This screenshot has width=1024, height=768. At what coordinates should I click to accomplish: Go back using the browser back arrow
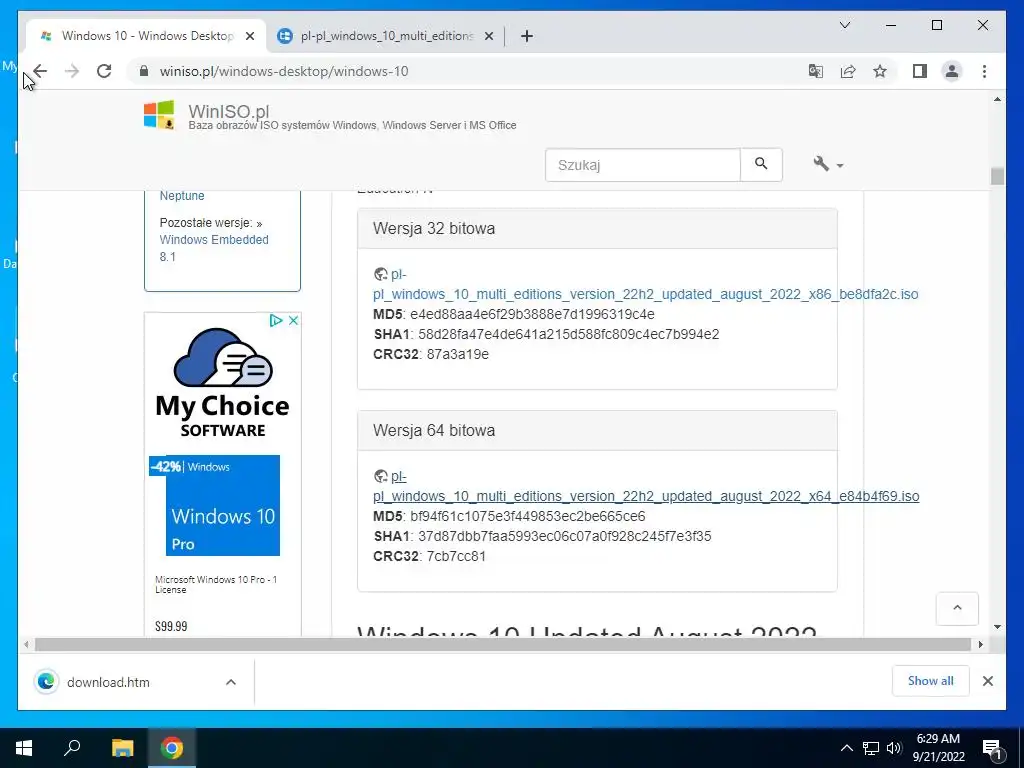[40, 71]
